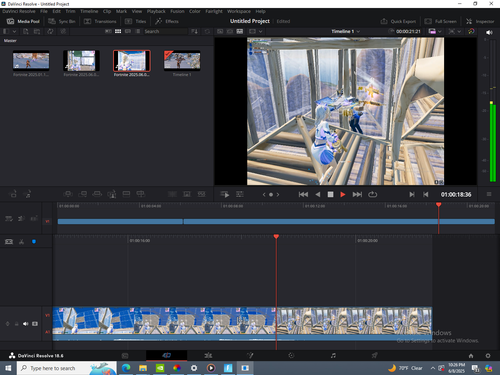The height and width of the screenshot is (375, 500).
Task: Mute the V1 track speaker icon
Action: tap(26, 324)
